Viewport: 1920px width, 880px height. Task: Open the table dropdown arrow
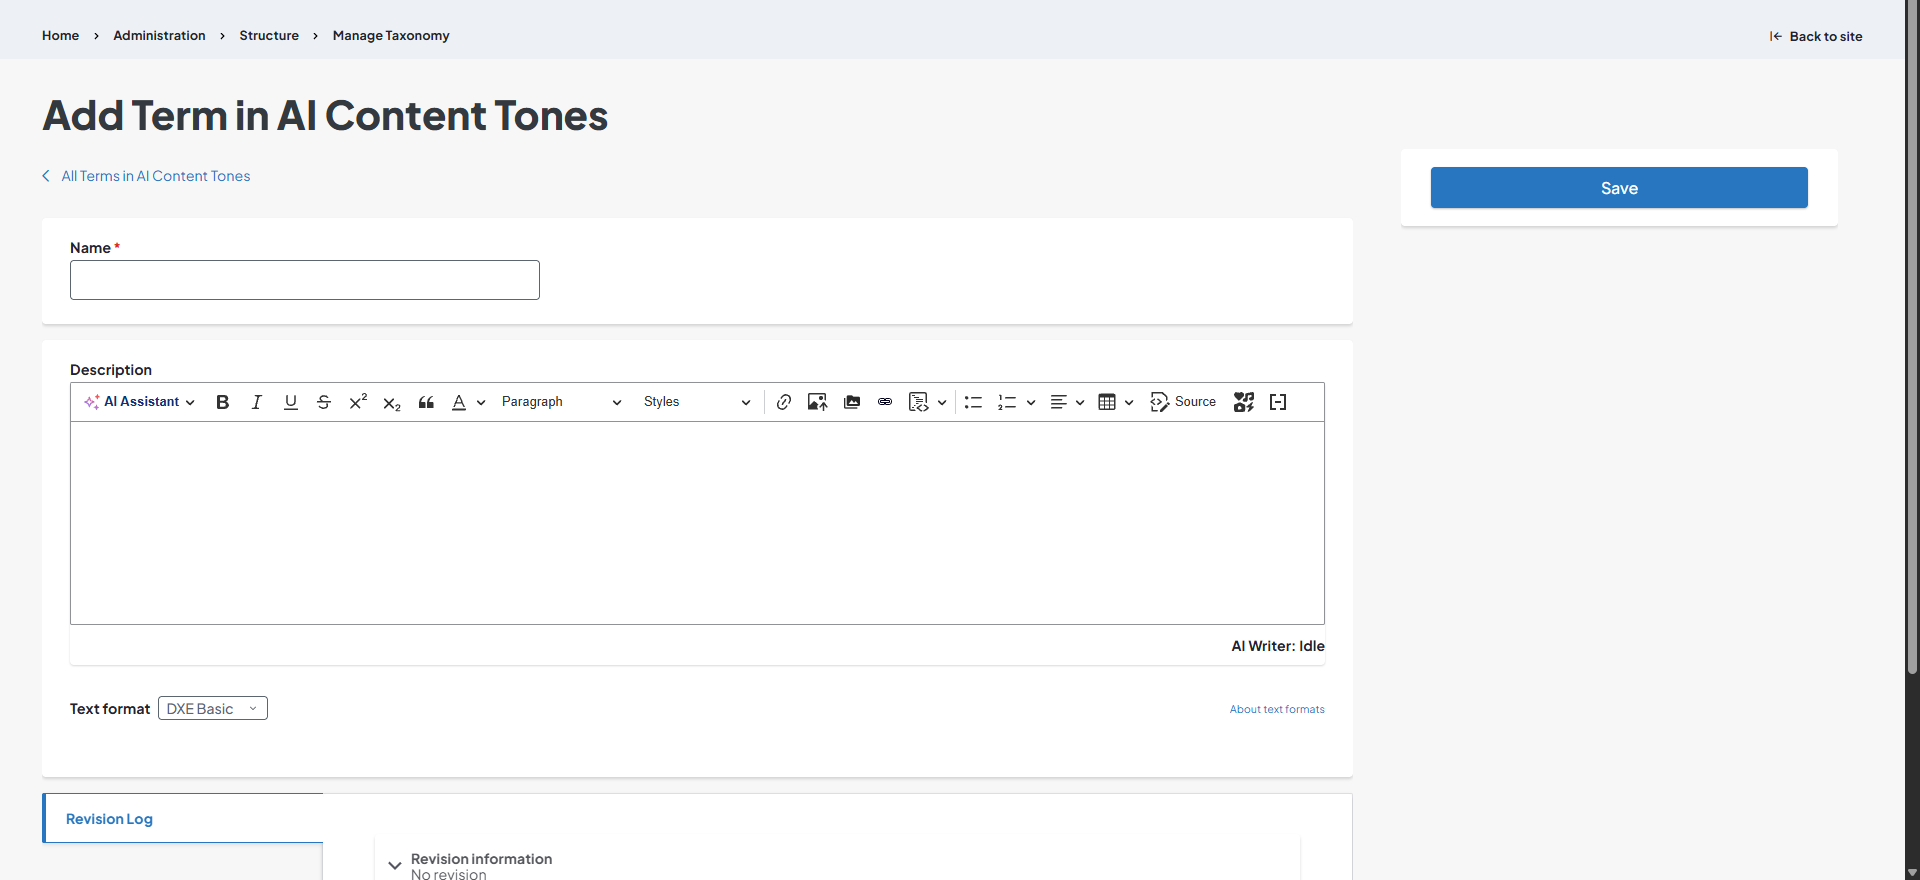[1129, 402]
